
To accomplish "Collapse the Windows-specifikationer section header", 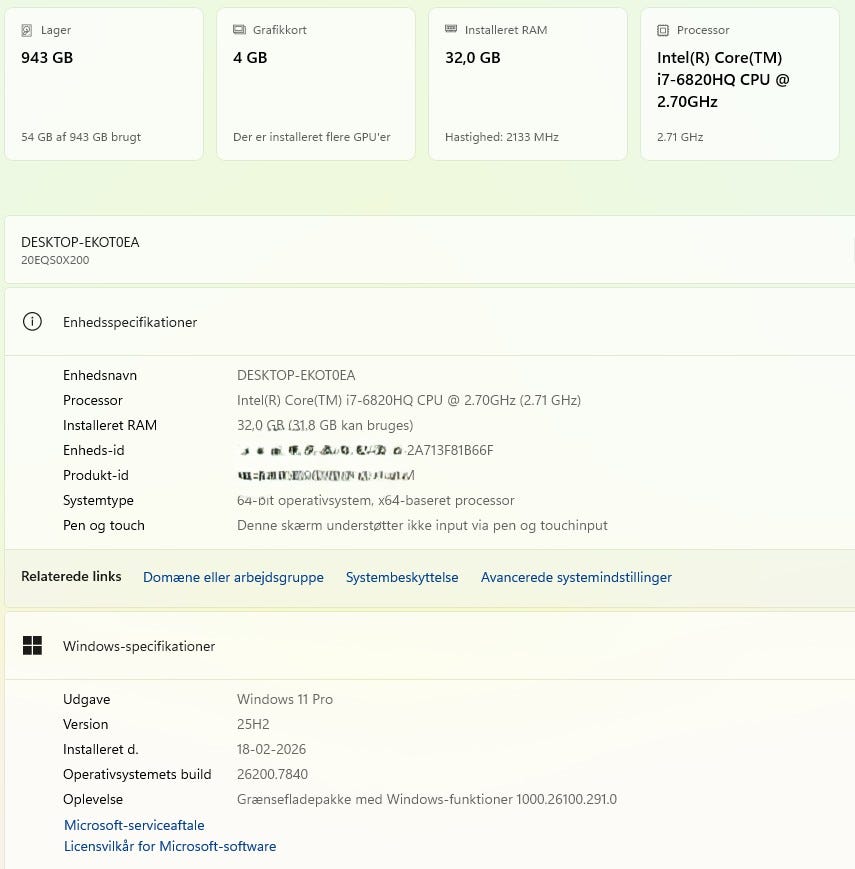I will (430, 646).
